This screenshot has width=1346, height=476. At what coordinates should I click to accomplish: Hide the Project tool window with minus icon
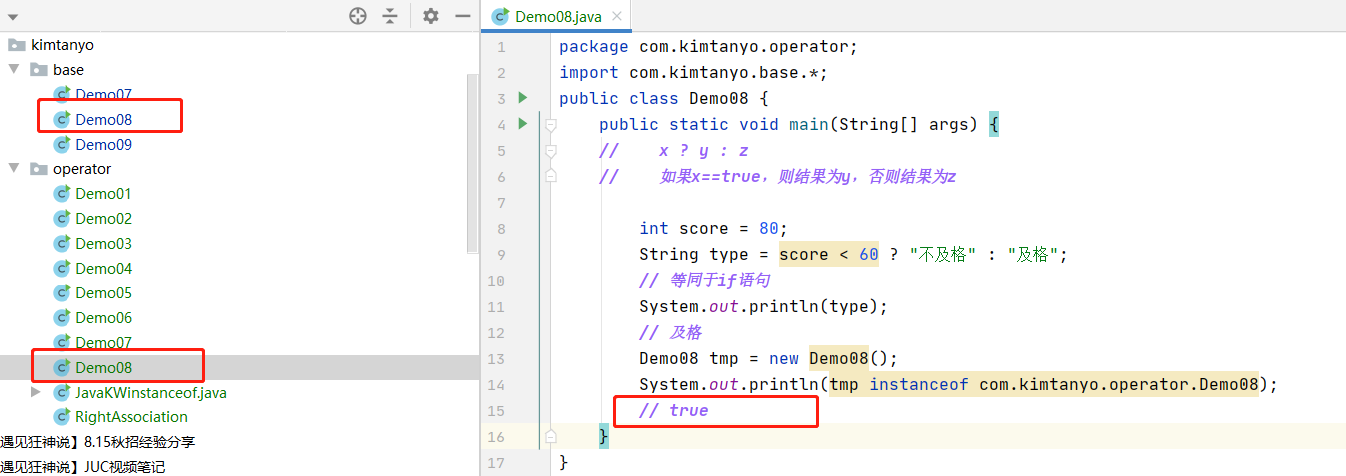[x=463, y=16]
